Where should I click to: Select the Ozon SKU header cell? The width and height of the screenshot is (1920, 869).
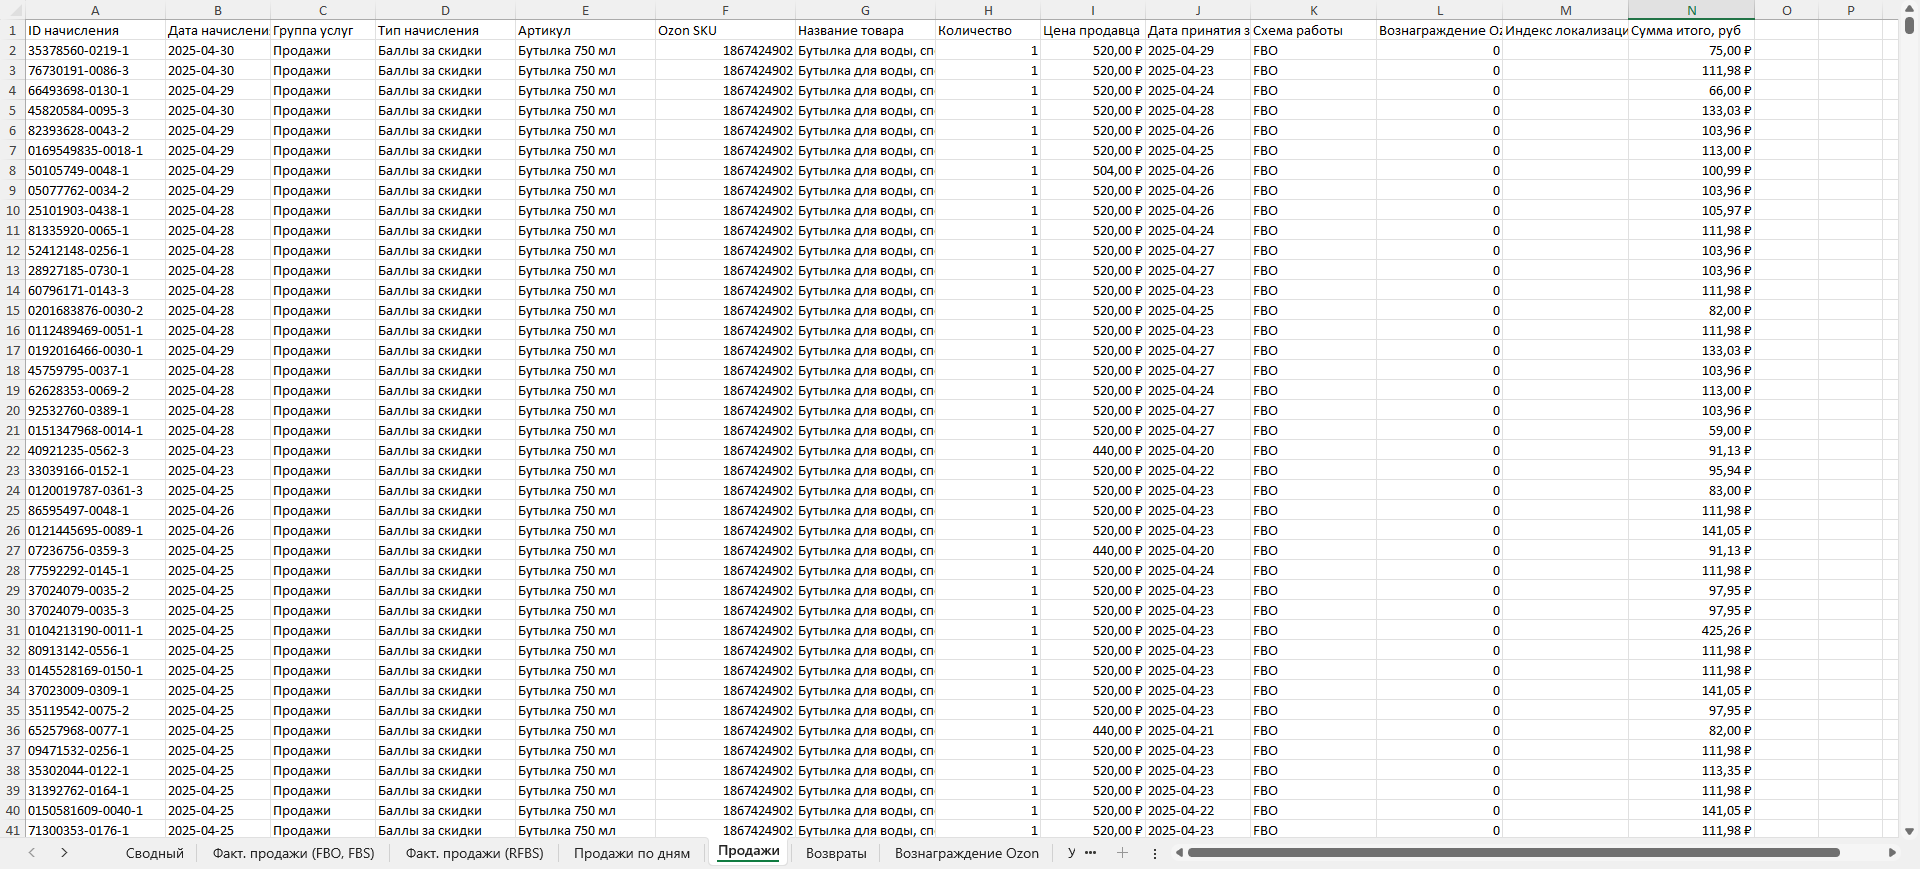point(725,31)
